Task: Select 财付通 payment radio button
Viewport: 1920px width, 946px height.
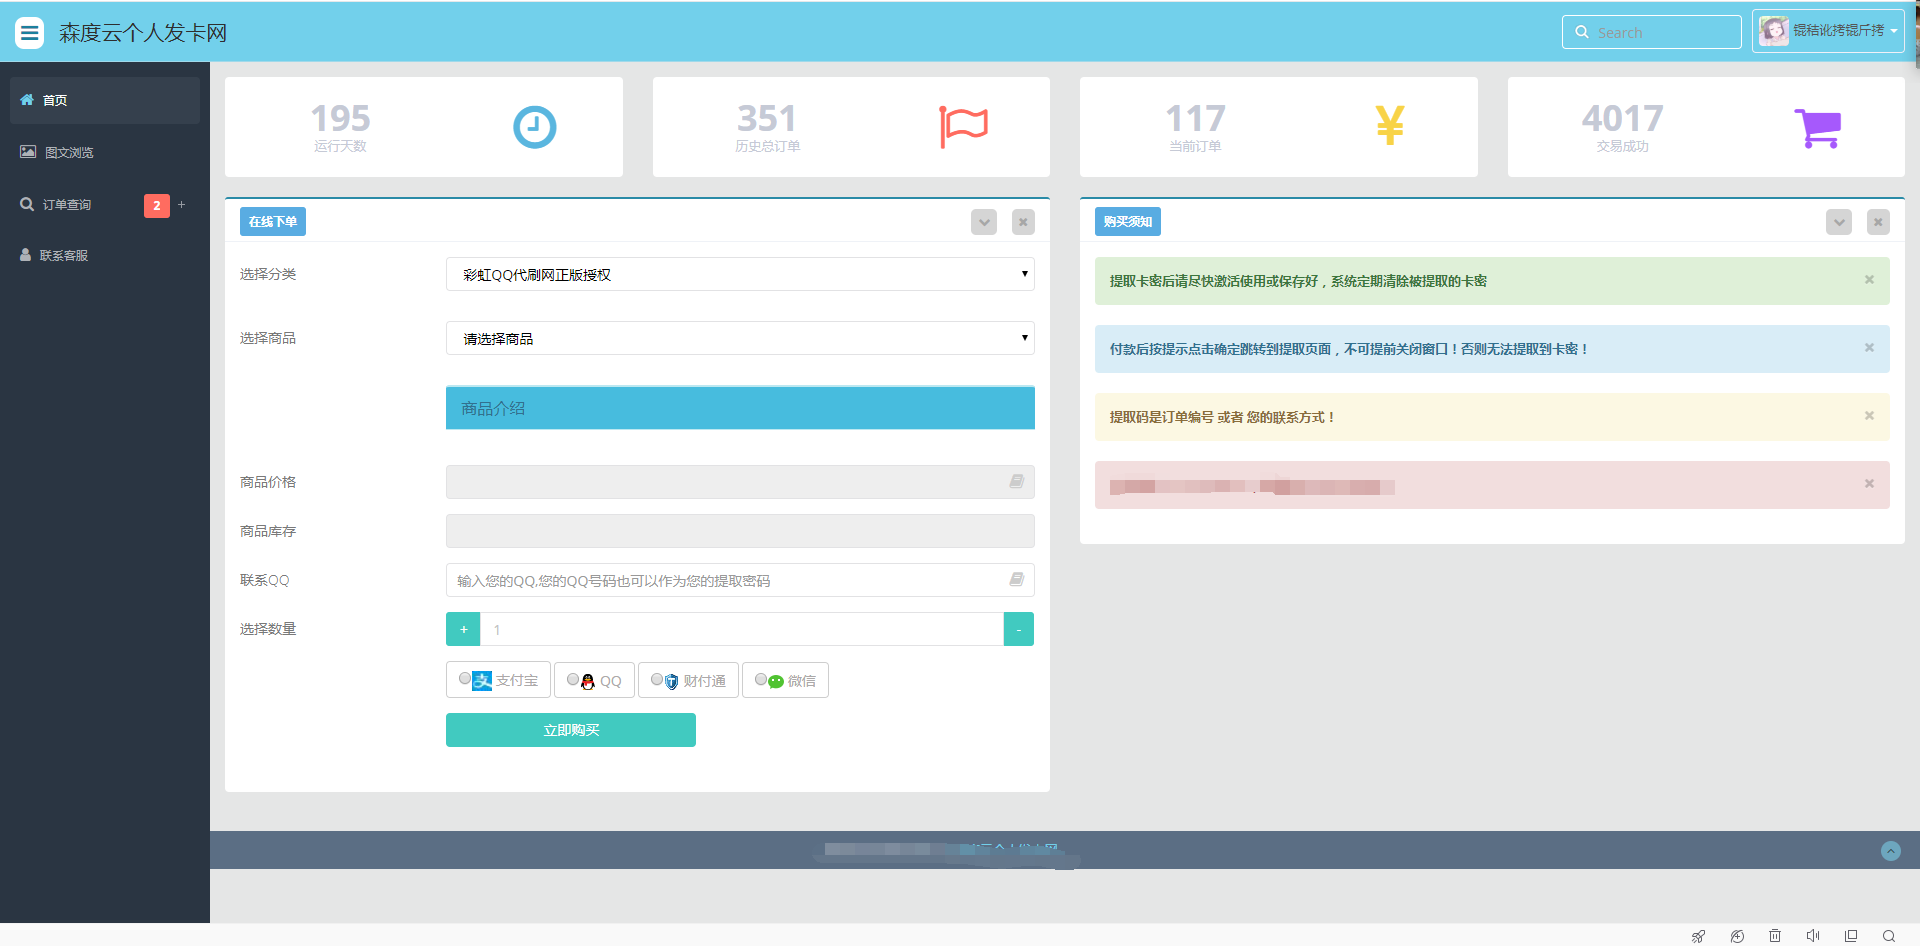Action: 657,680
